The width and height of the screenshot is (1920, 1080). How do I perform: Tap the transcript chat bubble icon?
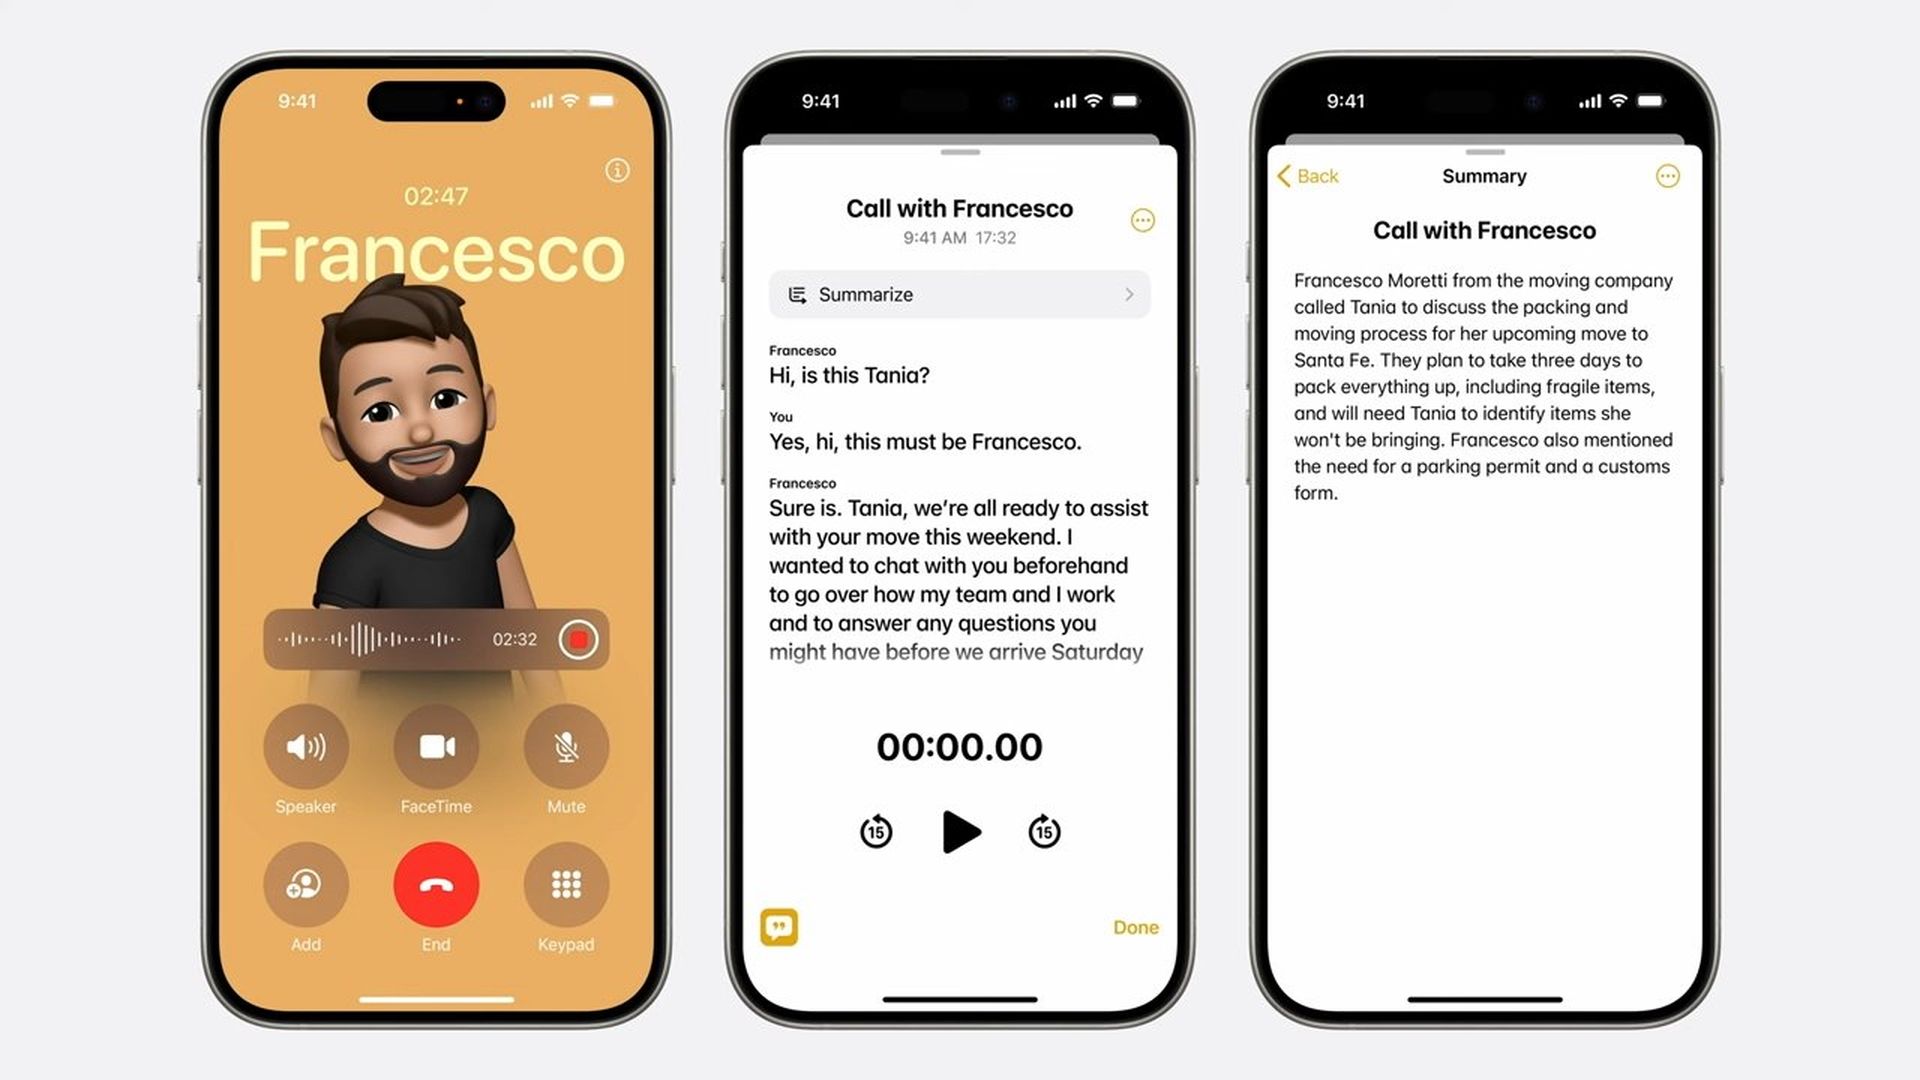[x=781, y=927]
